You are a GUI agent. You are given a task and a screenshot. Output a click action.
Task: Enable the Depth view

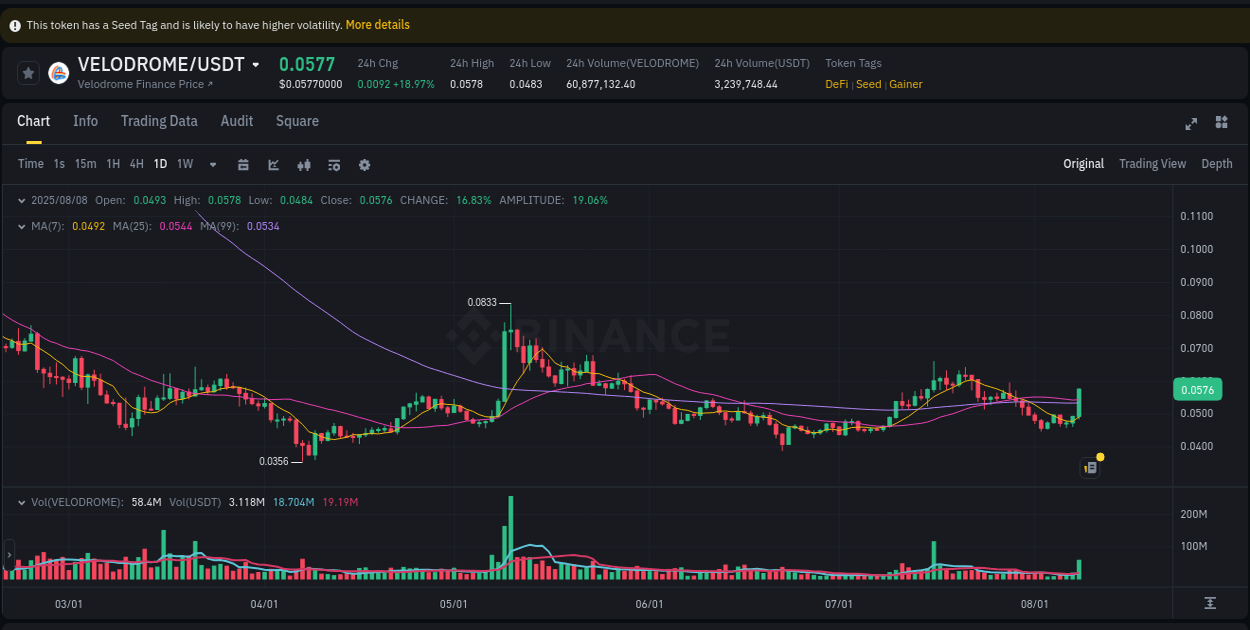click(x=1217, y=163)
